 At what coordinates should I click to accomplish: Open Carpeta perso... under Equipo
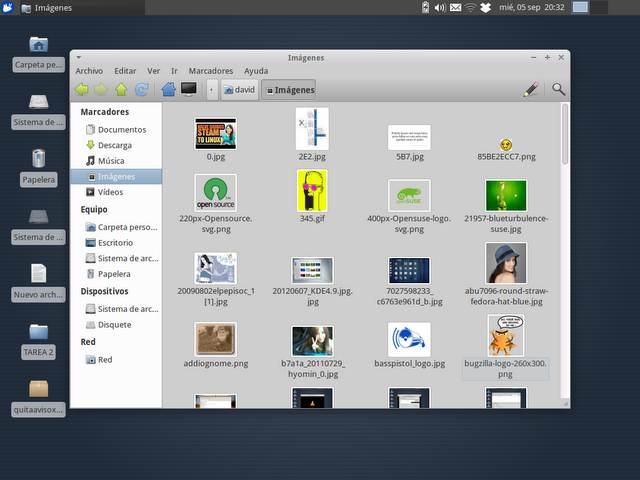[x=116, y=227]
